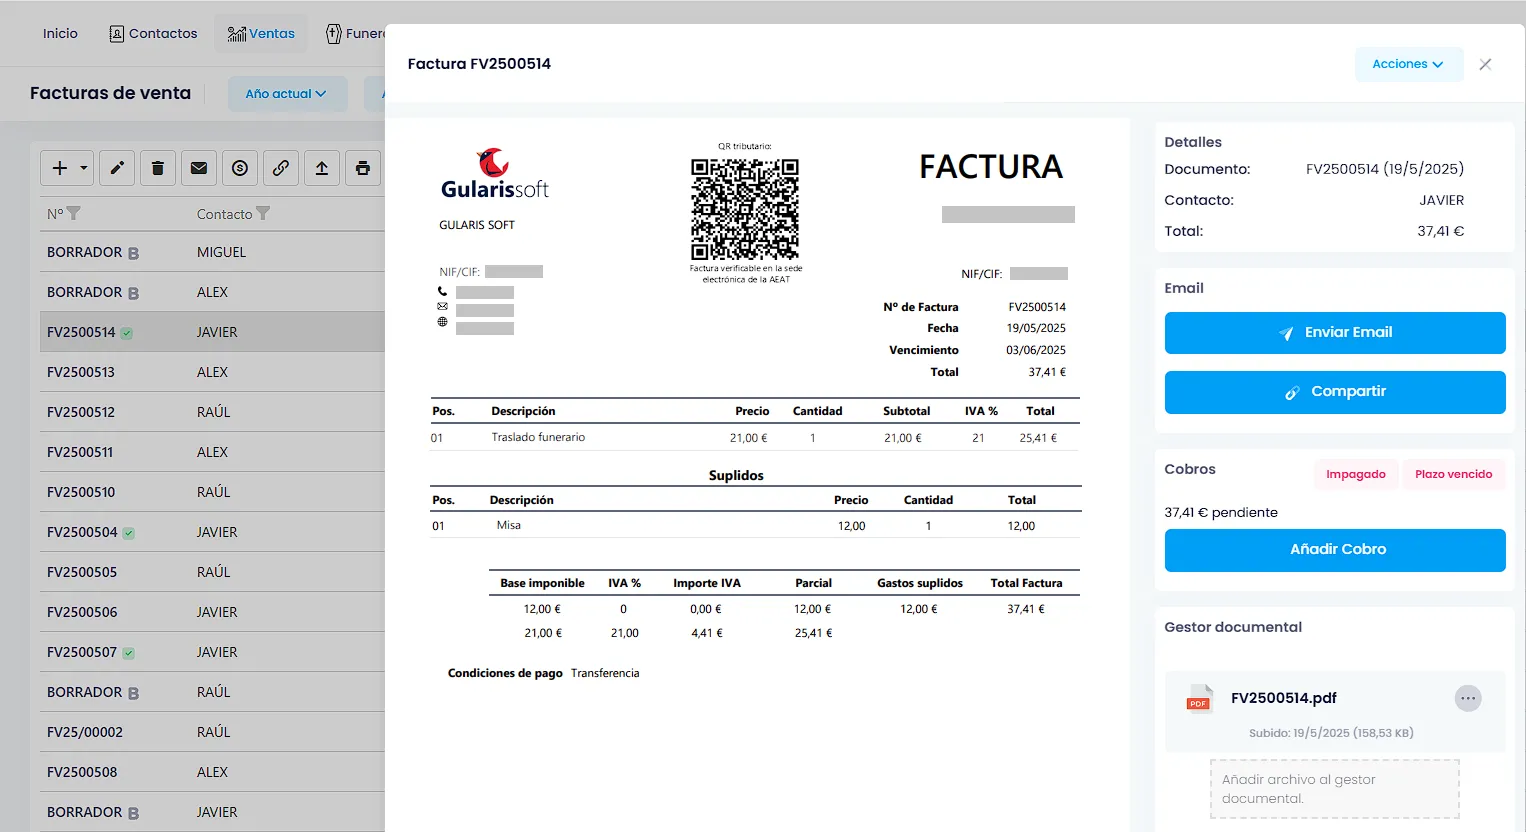Click the Nº column filter funnel
Viewport: 1526px width, 832px height.
coord(73,214)
